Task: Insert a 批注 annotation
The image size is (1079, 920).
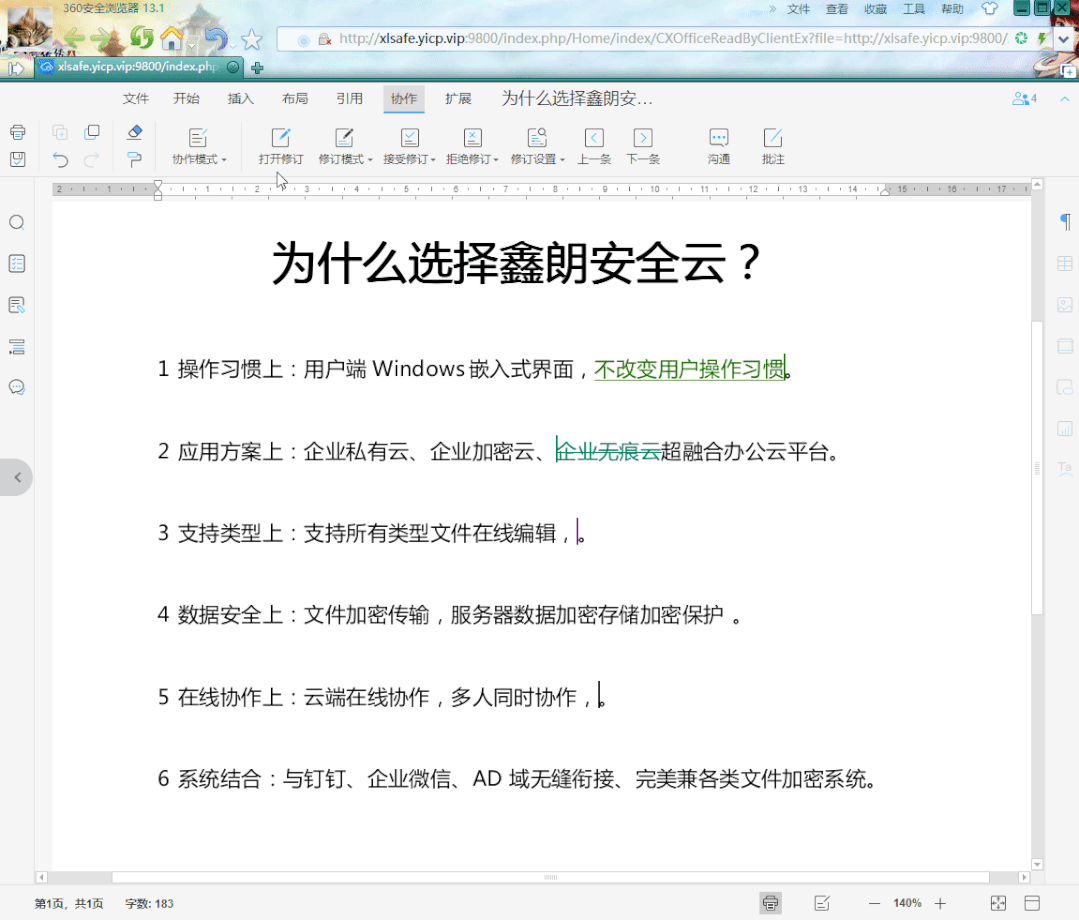Action: coord(772,145)
